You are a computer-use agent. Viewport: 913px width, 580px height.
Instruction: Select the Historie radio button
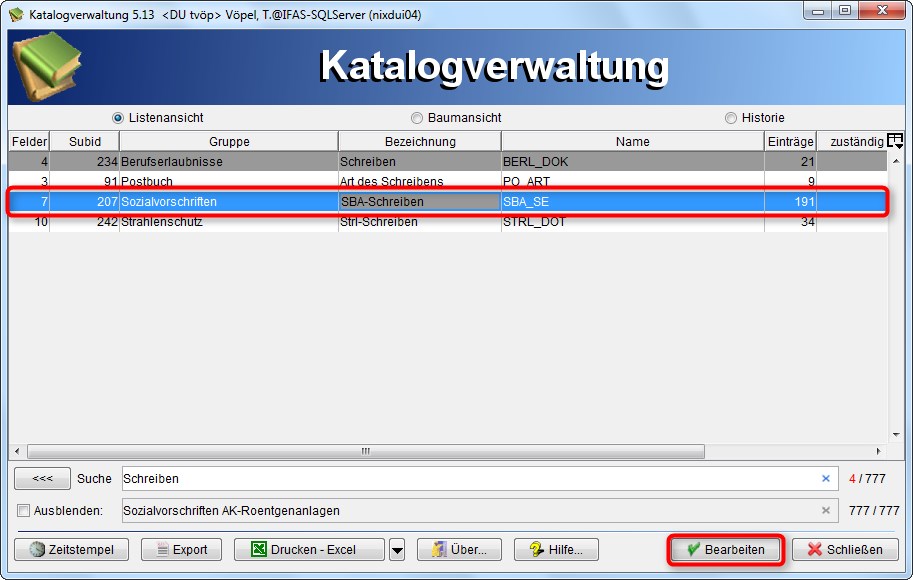click(731, 118)
